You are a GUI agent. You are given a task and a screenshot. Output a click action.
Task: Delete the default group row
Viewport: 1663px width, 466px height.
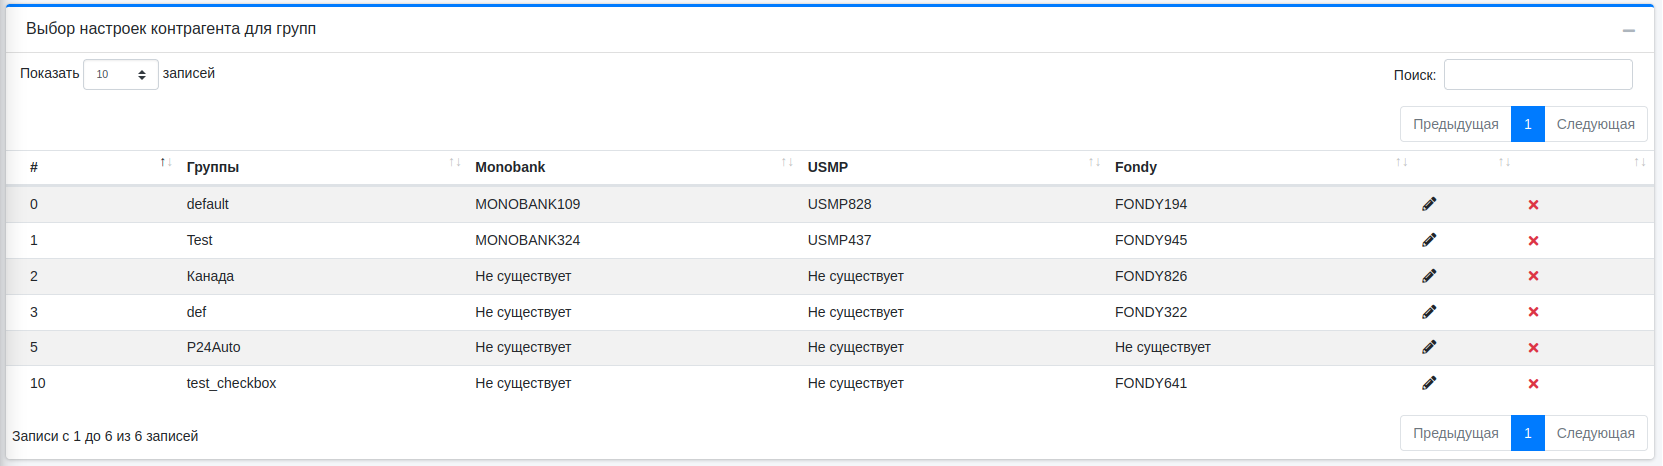click(1533, 205)
